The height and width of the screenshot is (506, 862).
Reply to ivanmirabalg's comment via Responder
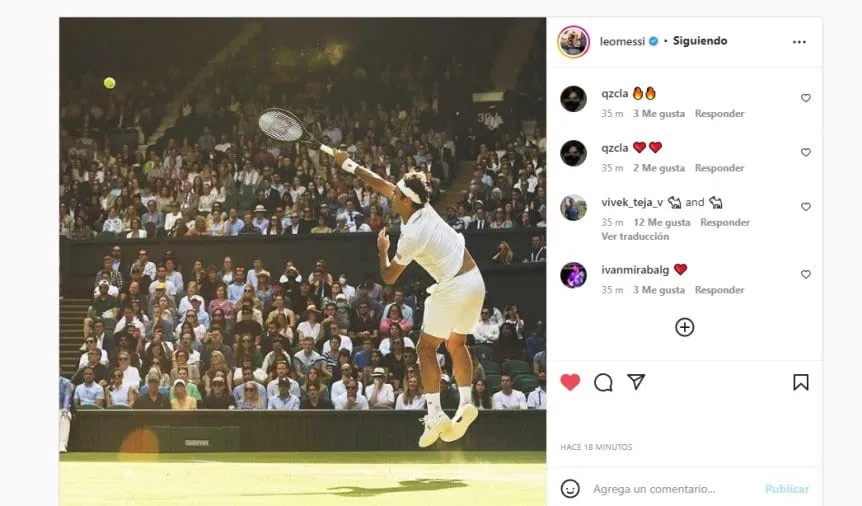(x=720, y=290)
